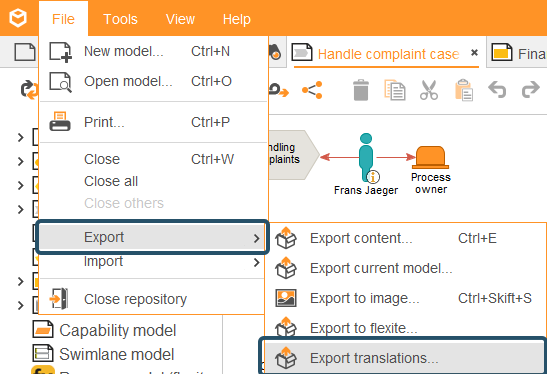Click Close in the File menu
Image resolution: width=547 pixels, height=374 pixels.
point(153,159)
